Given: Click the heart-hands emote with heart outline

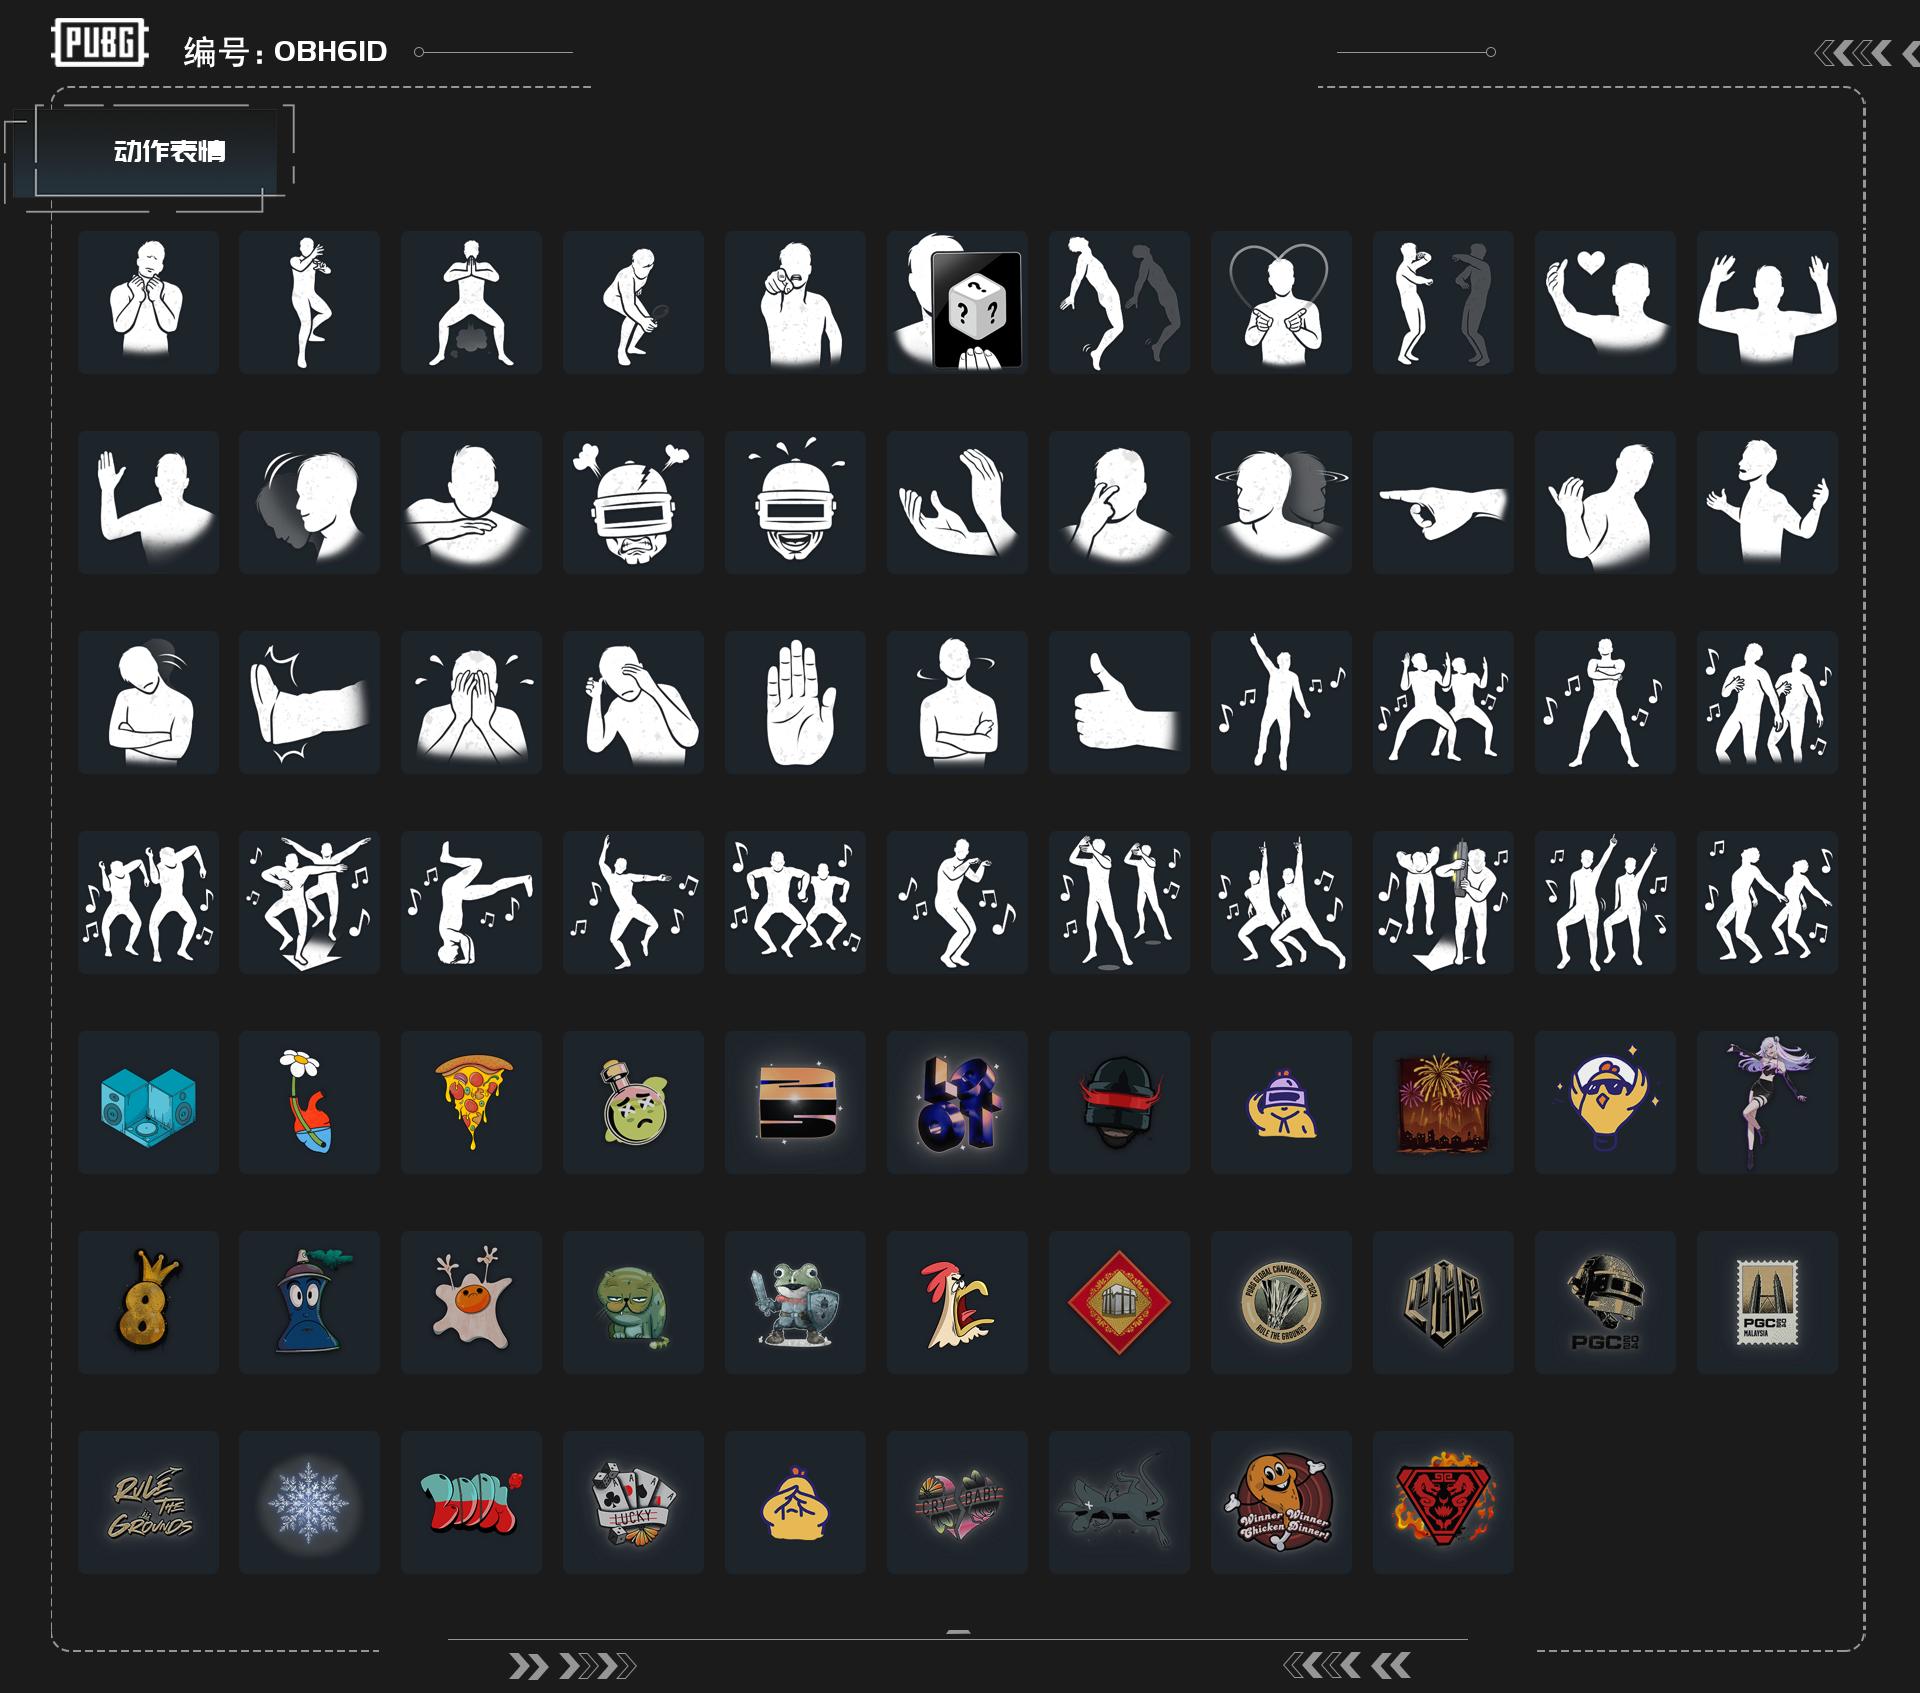Looking at the screenshot, I should (1281, 302).
